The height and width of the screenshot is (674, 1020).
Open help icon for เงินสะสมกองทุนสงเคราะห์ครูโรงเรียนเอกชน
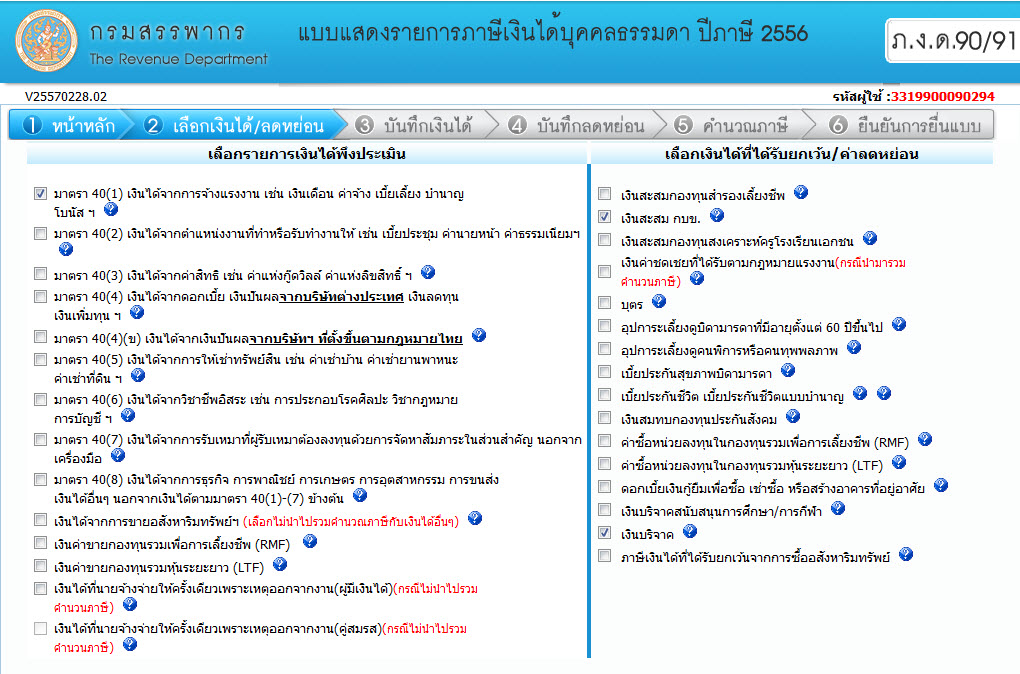(x=870, y=238)
